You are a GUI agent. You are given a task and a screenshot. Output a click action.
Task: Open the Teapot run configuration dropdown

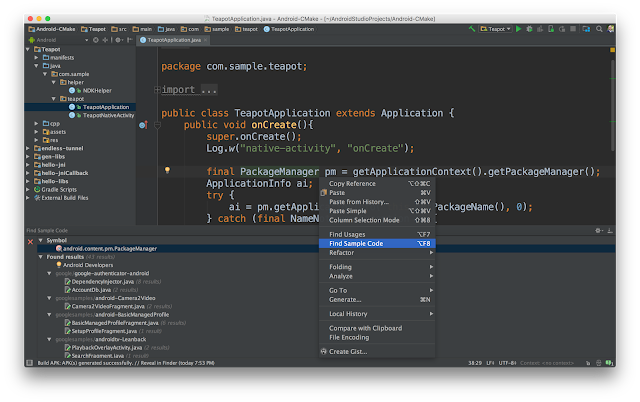coord(496,30)
